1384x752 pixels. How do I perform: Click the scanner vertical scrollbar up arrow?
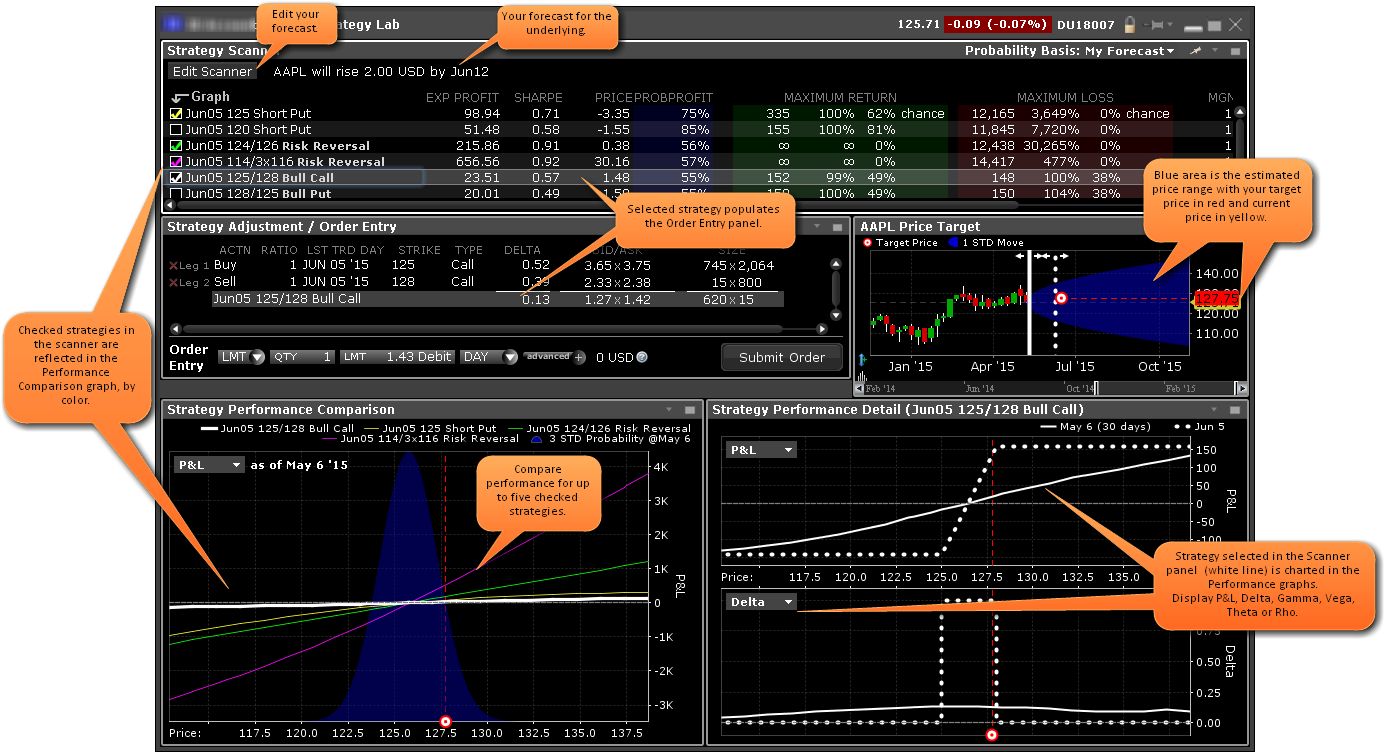tap(1240, 113)
